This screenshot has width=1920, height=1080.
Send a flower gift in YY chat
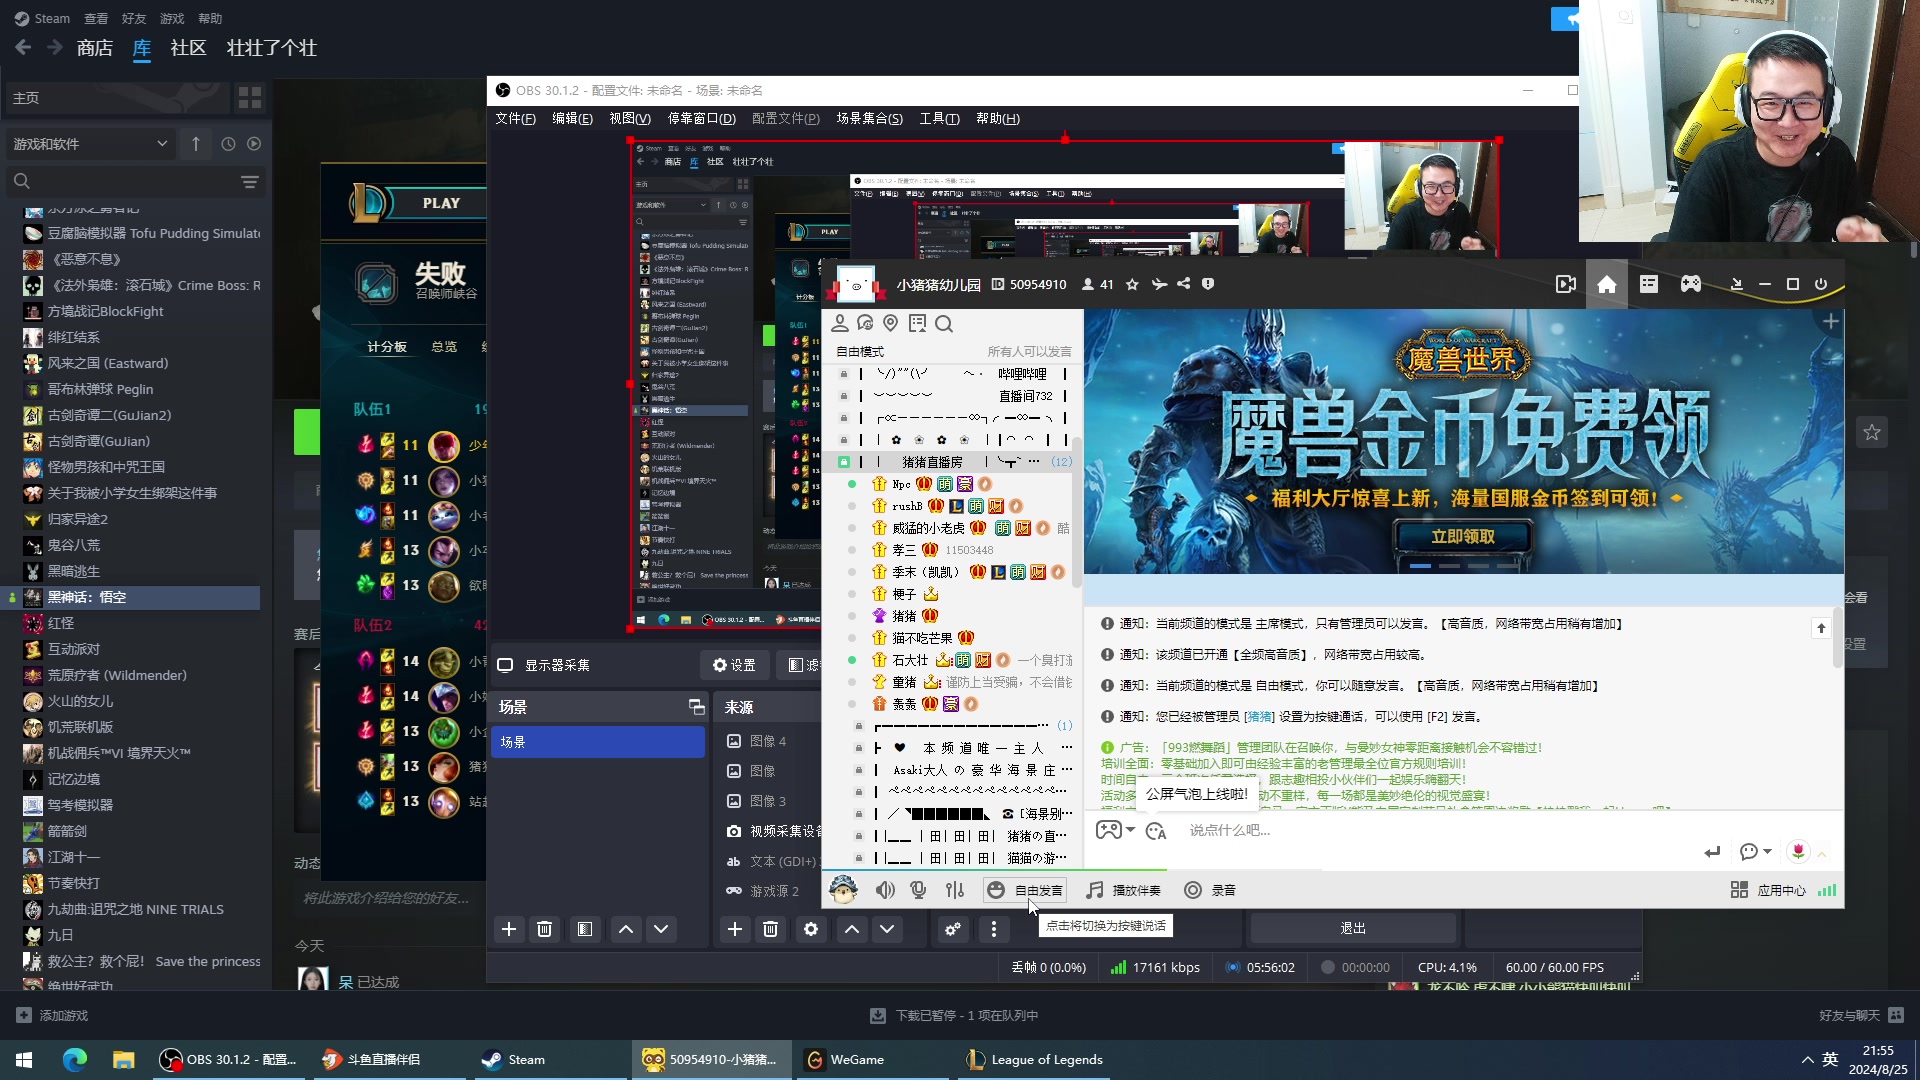pyautogui.click(x=1799, y=851)
